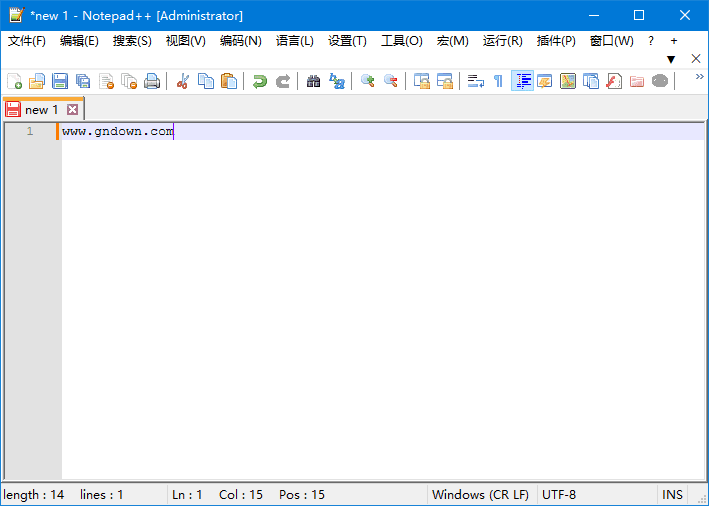Open the 语言(L) menu
709x507 pixels.
point(294,41)
